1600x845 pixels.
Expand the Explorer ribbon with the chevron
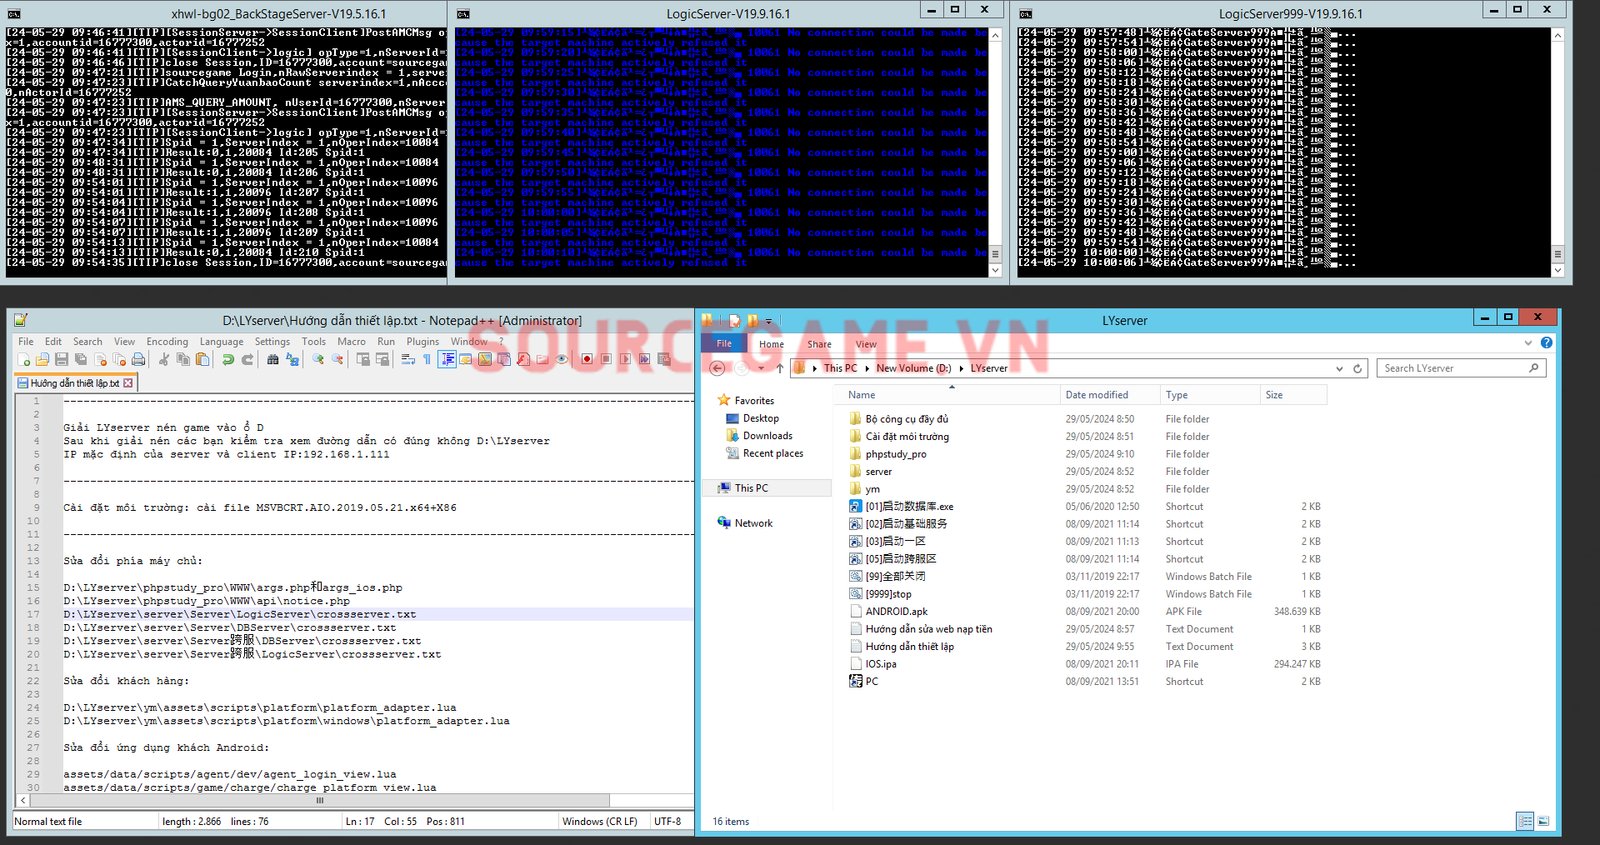[1528, 343]
